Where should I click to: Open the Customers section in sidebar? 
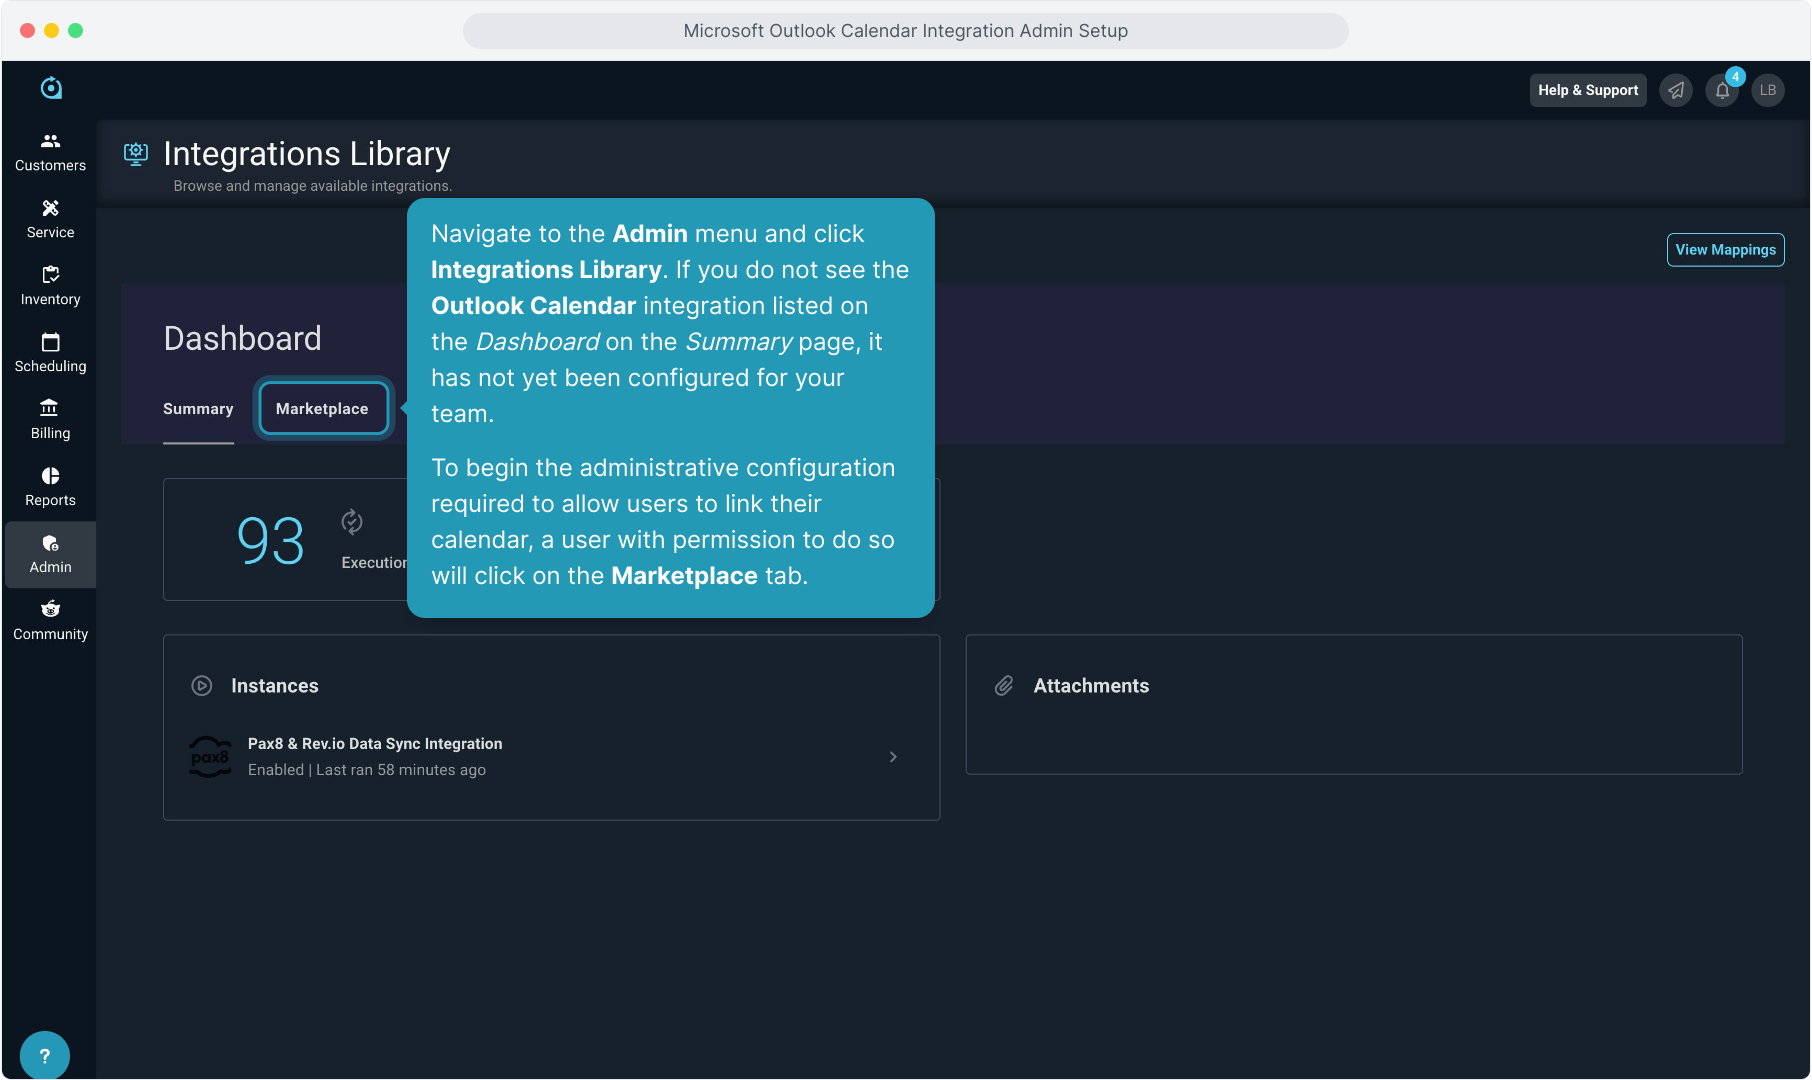[x=50, y=152]
